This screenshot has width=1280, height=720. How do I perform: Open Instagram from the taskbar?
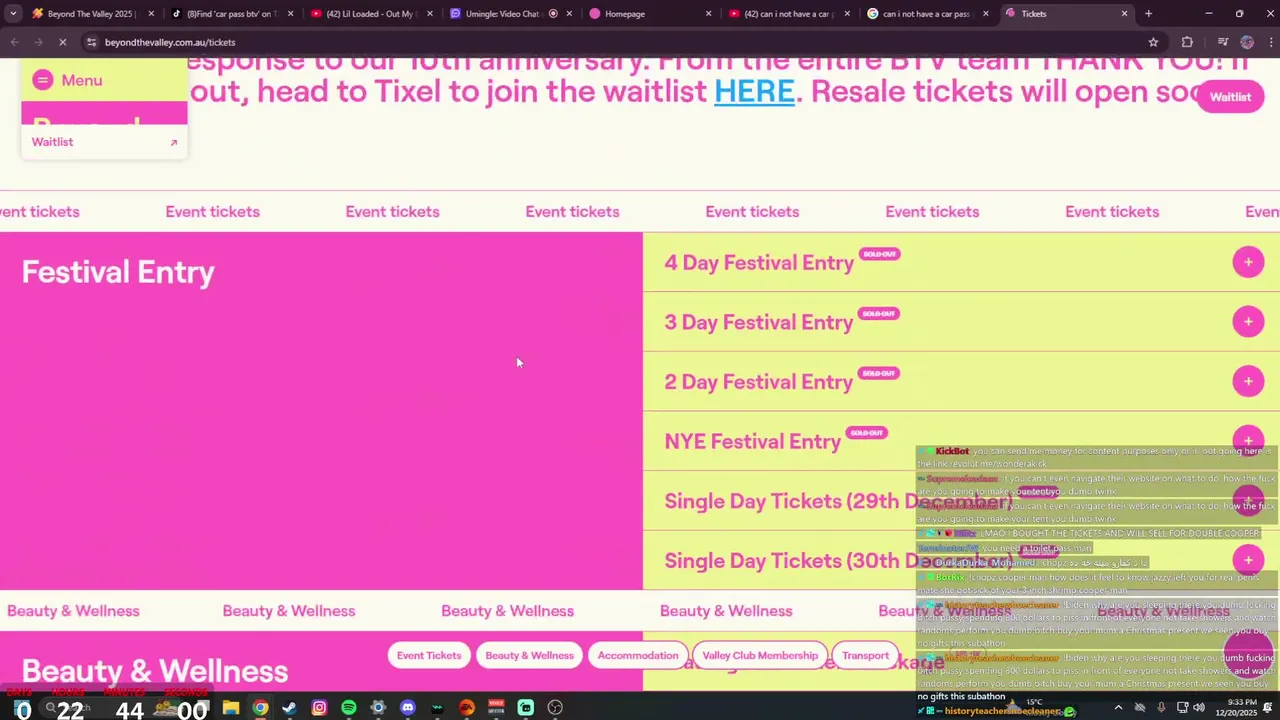point(319,708)
